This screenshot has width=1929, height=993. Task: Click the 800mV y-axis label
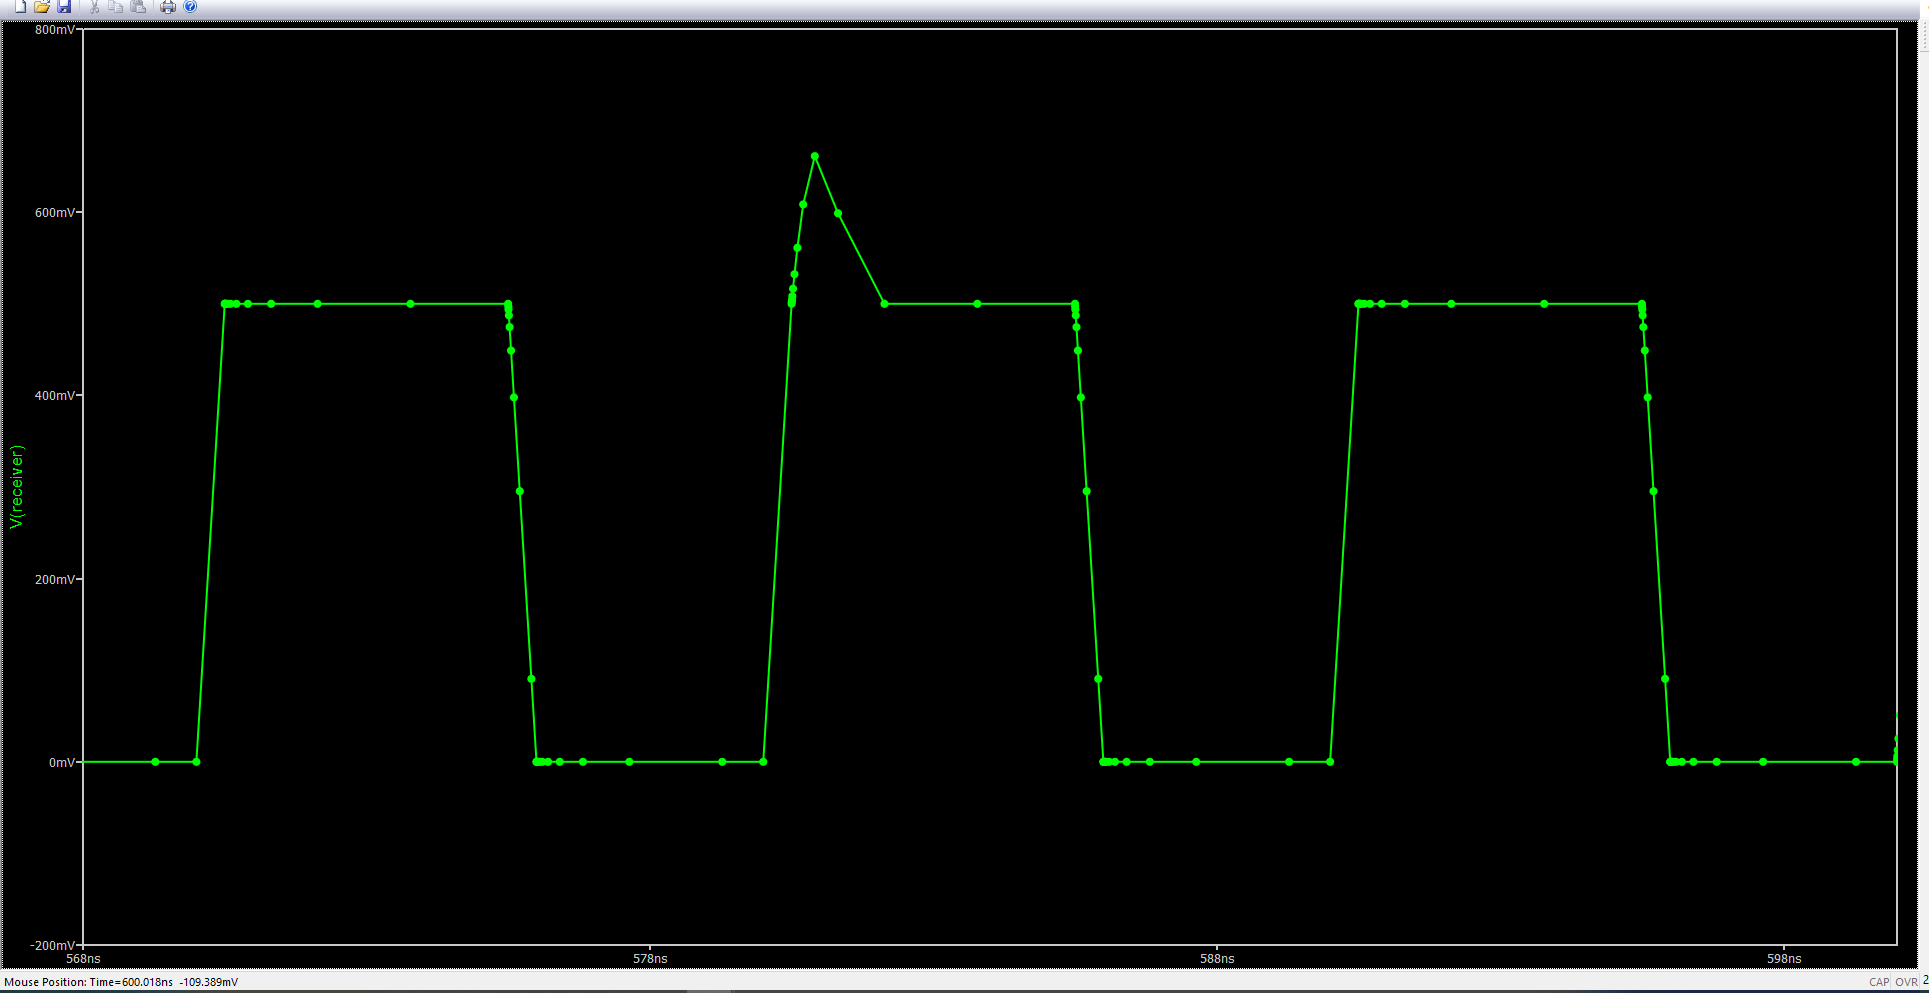[54, 30]
